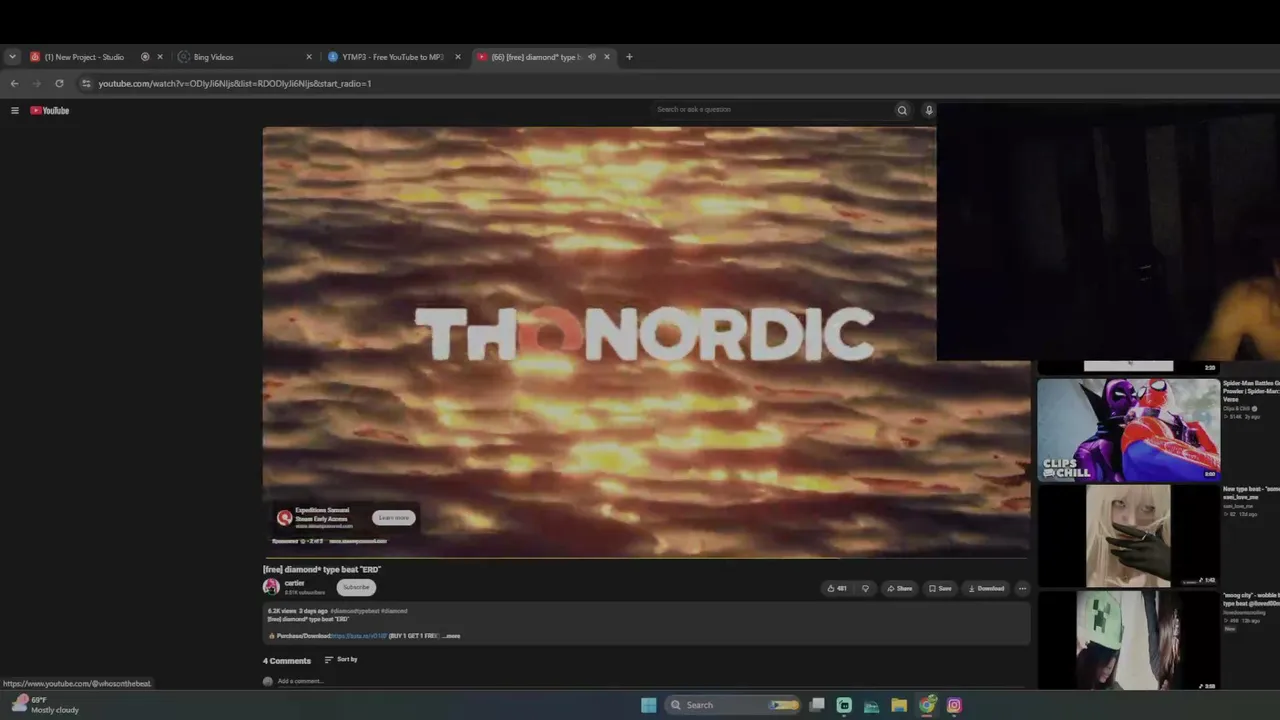Switch to YTMP3 Free YouTube to MP3 tab
The width and height of the screenshot is (1280, 720).
394,57
